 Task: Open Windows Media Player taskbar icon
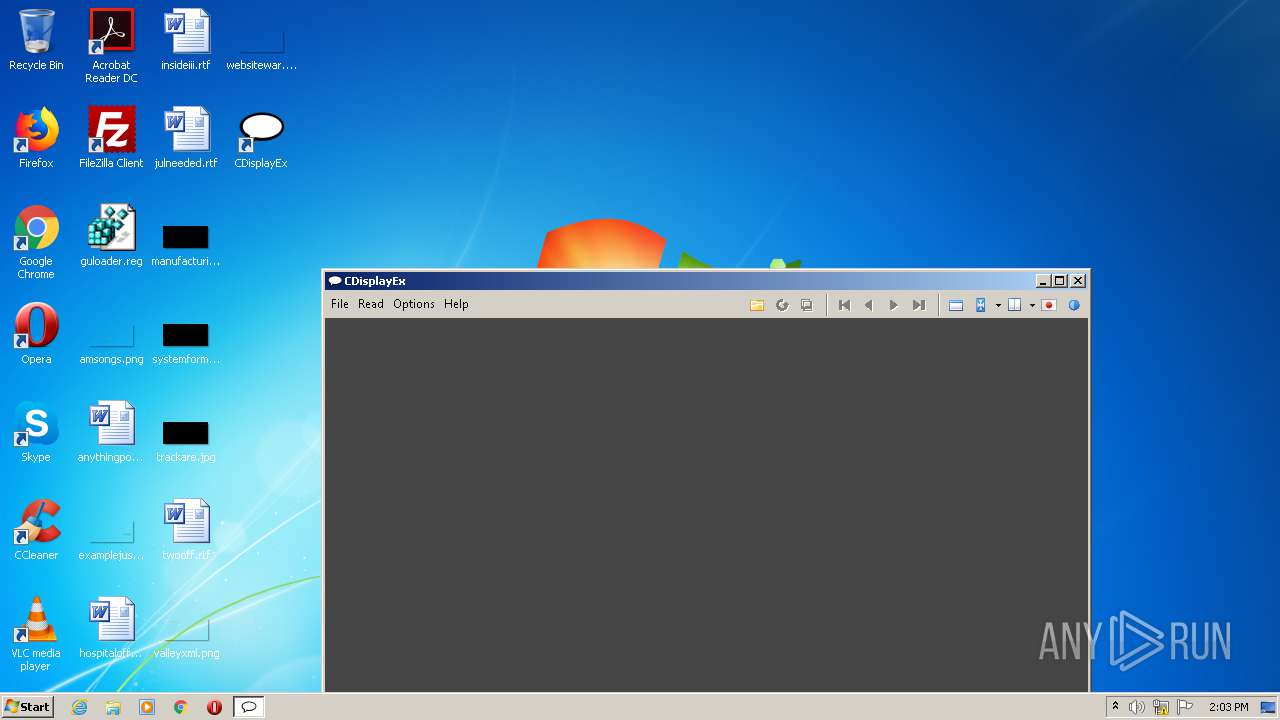[147, 707]
